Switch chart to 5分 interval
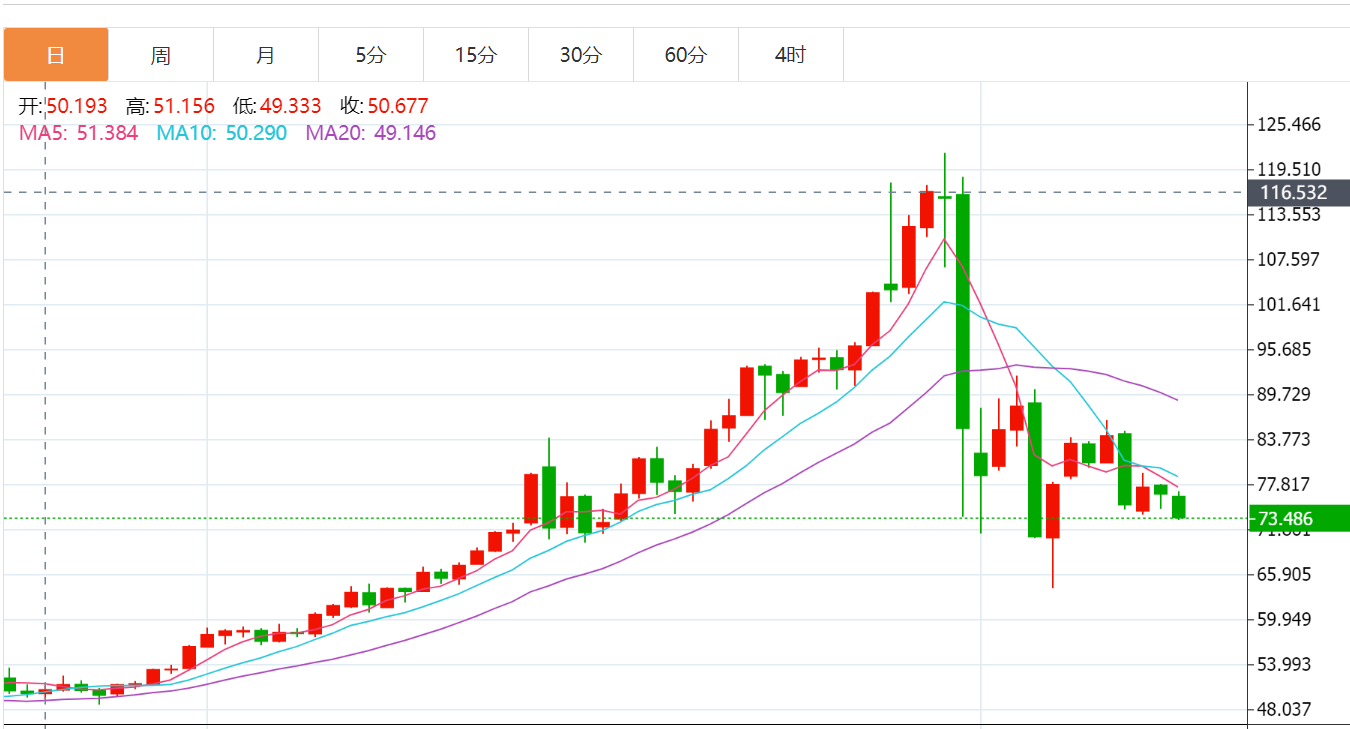The height and width of the screenshot is (729, 1350). [370, 55]
